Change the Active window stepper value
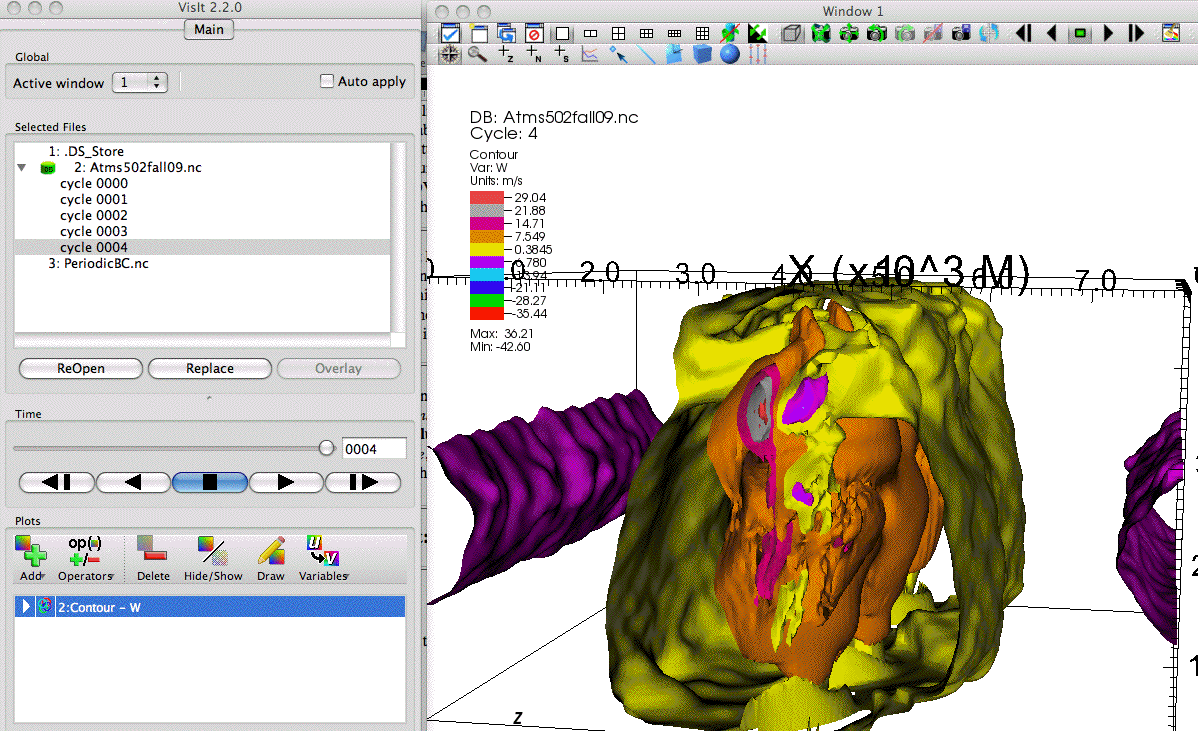The width and height of the screenshot is (1198, 731). [157, 83]
